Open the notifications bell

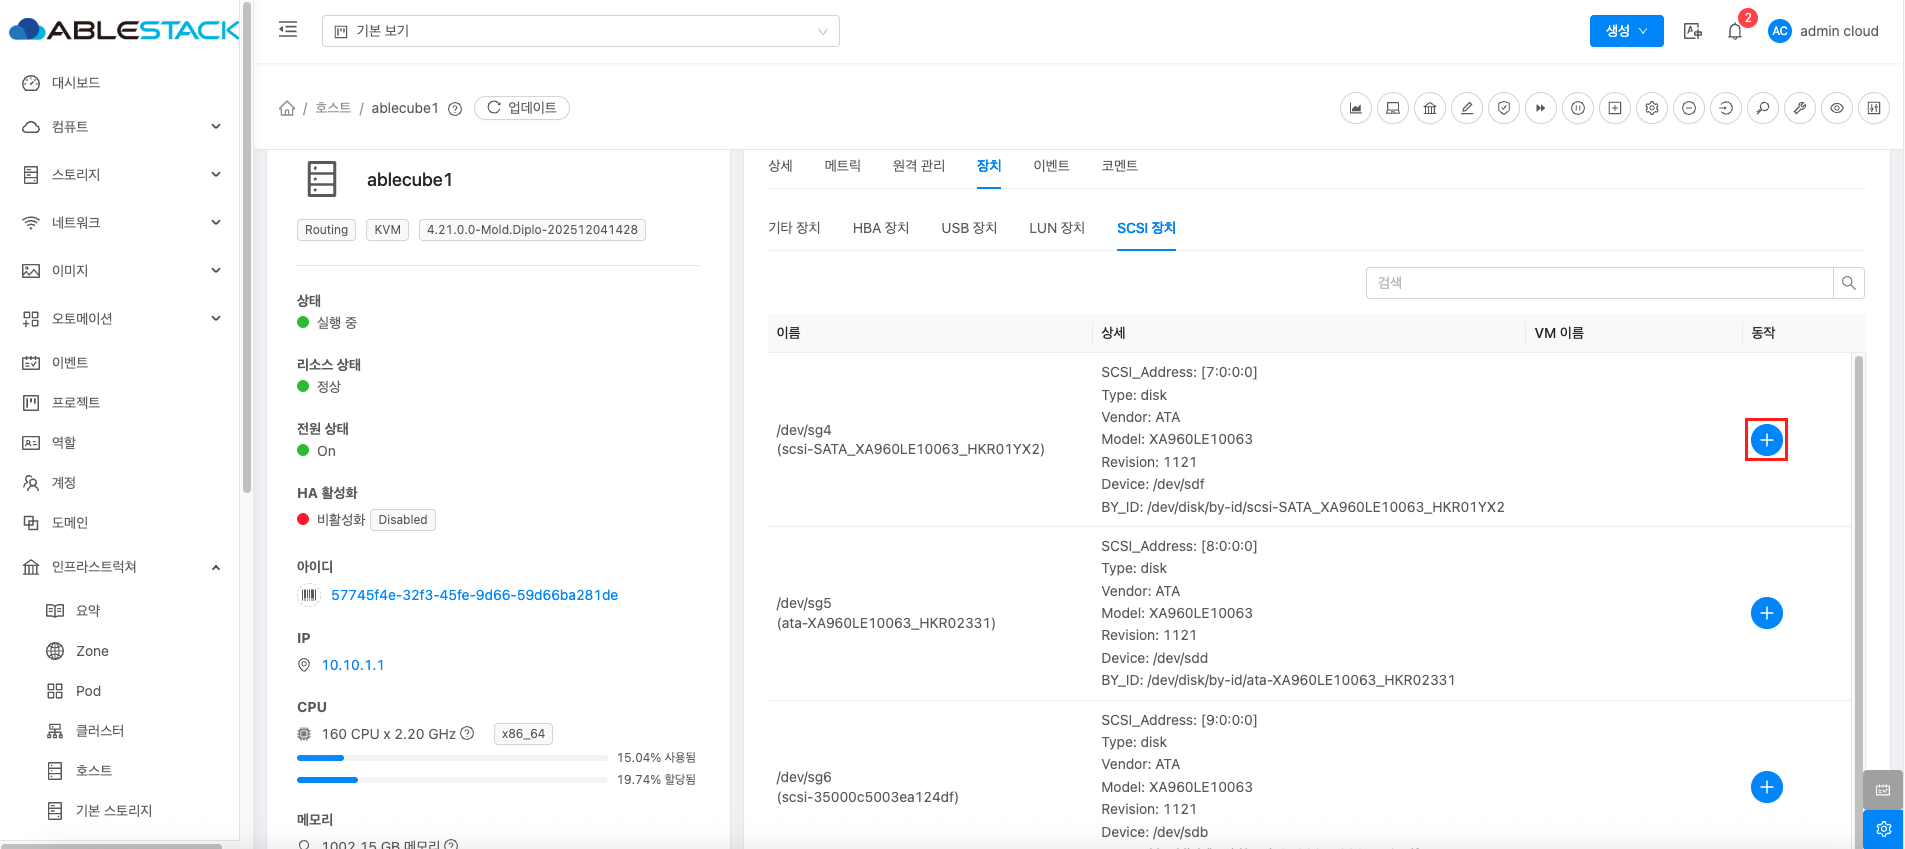pos(1735,31)
